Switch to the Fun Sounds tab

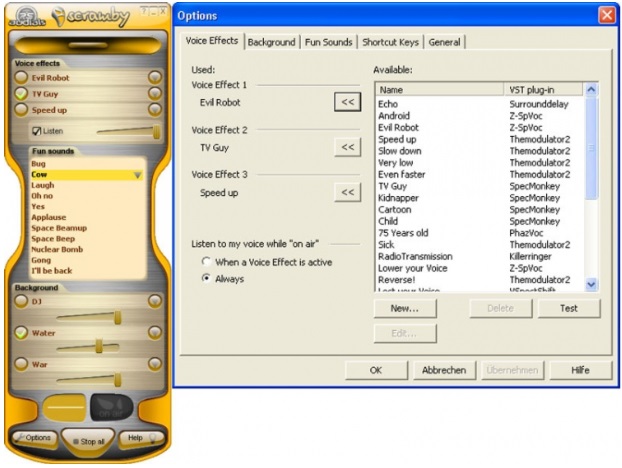(x=328, y=42)
